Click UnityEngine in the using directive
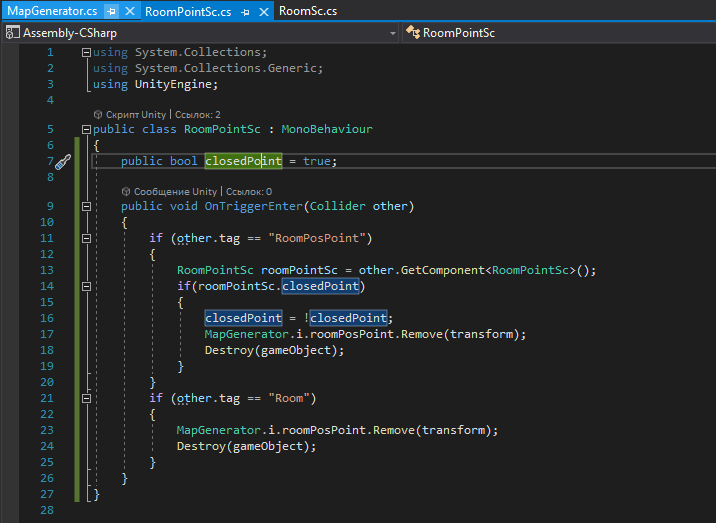Screen dimensions: 716x523 click(173, 85)
